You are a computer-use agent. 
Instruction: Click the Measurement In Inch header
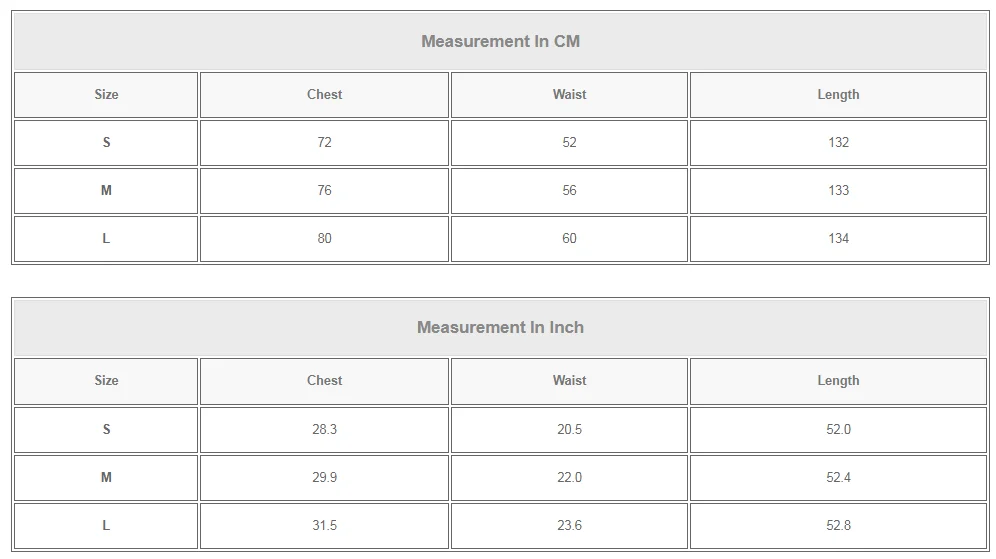pos(500,327)
